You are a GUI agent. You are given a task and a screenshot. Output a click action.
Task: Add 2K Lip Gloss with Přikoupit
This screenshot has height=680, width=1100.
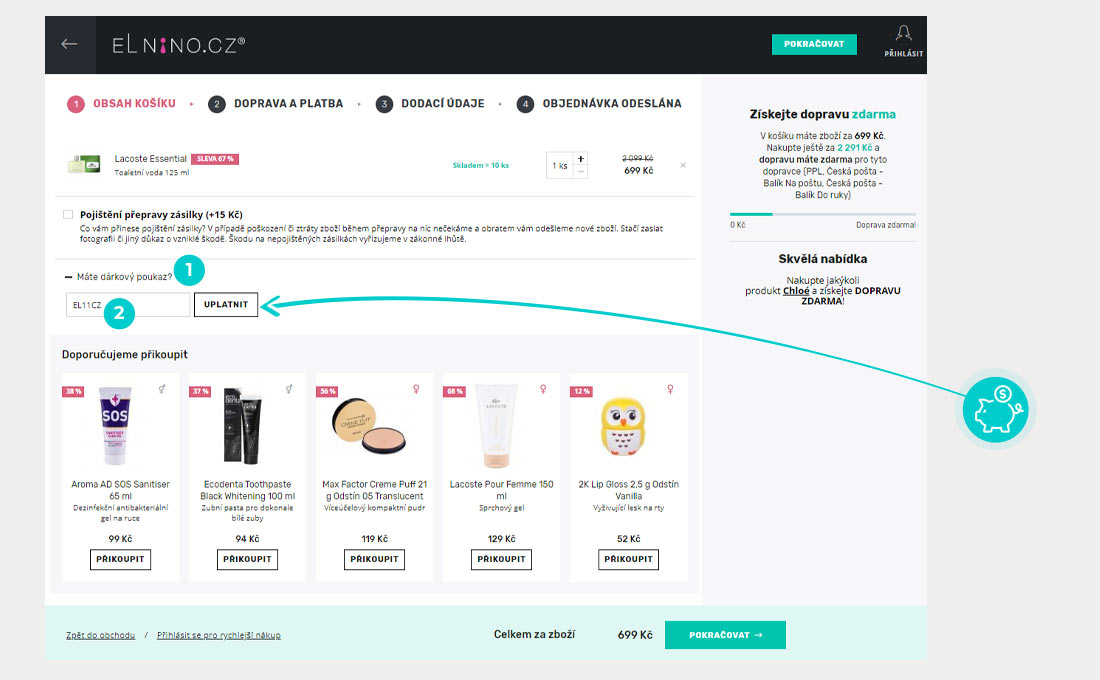pyautogui.click(x=628, y=559)
